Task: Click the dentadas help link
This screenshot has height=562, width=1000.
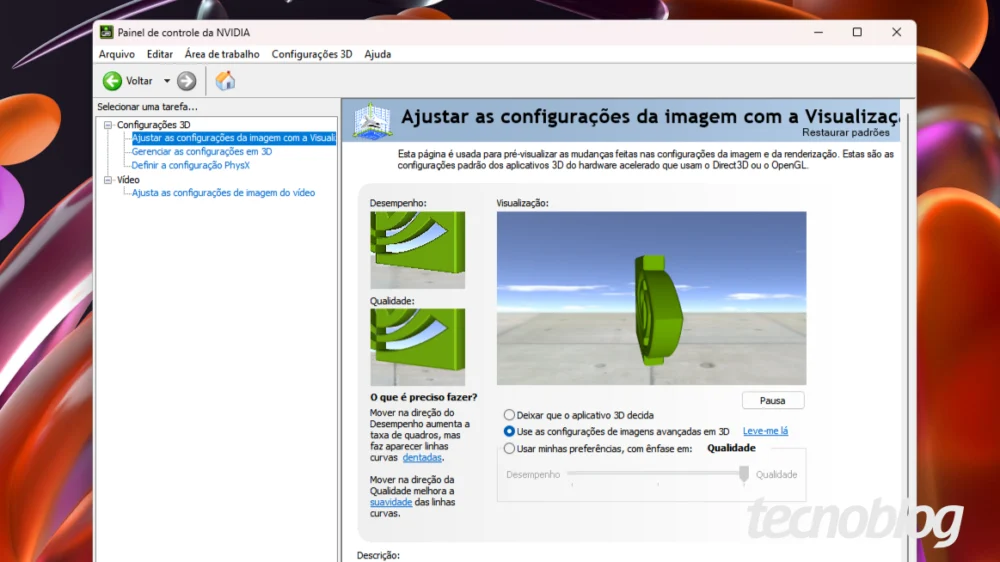Action: [422, 458]
